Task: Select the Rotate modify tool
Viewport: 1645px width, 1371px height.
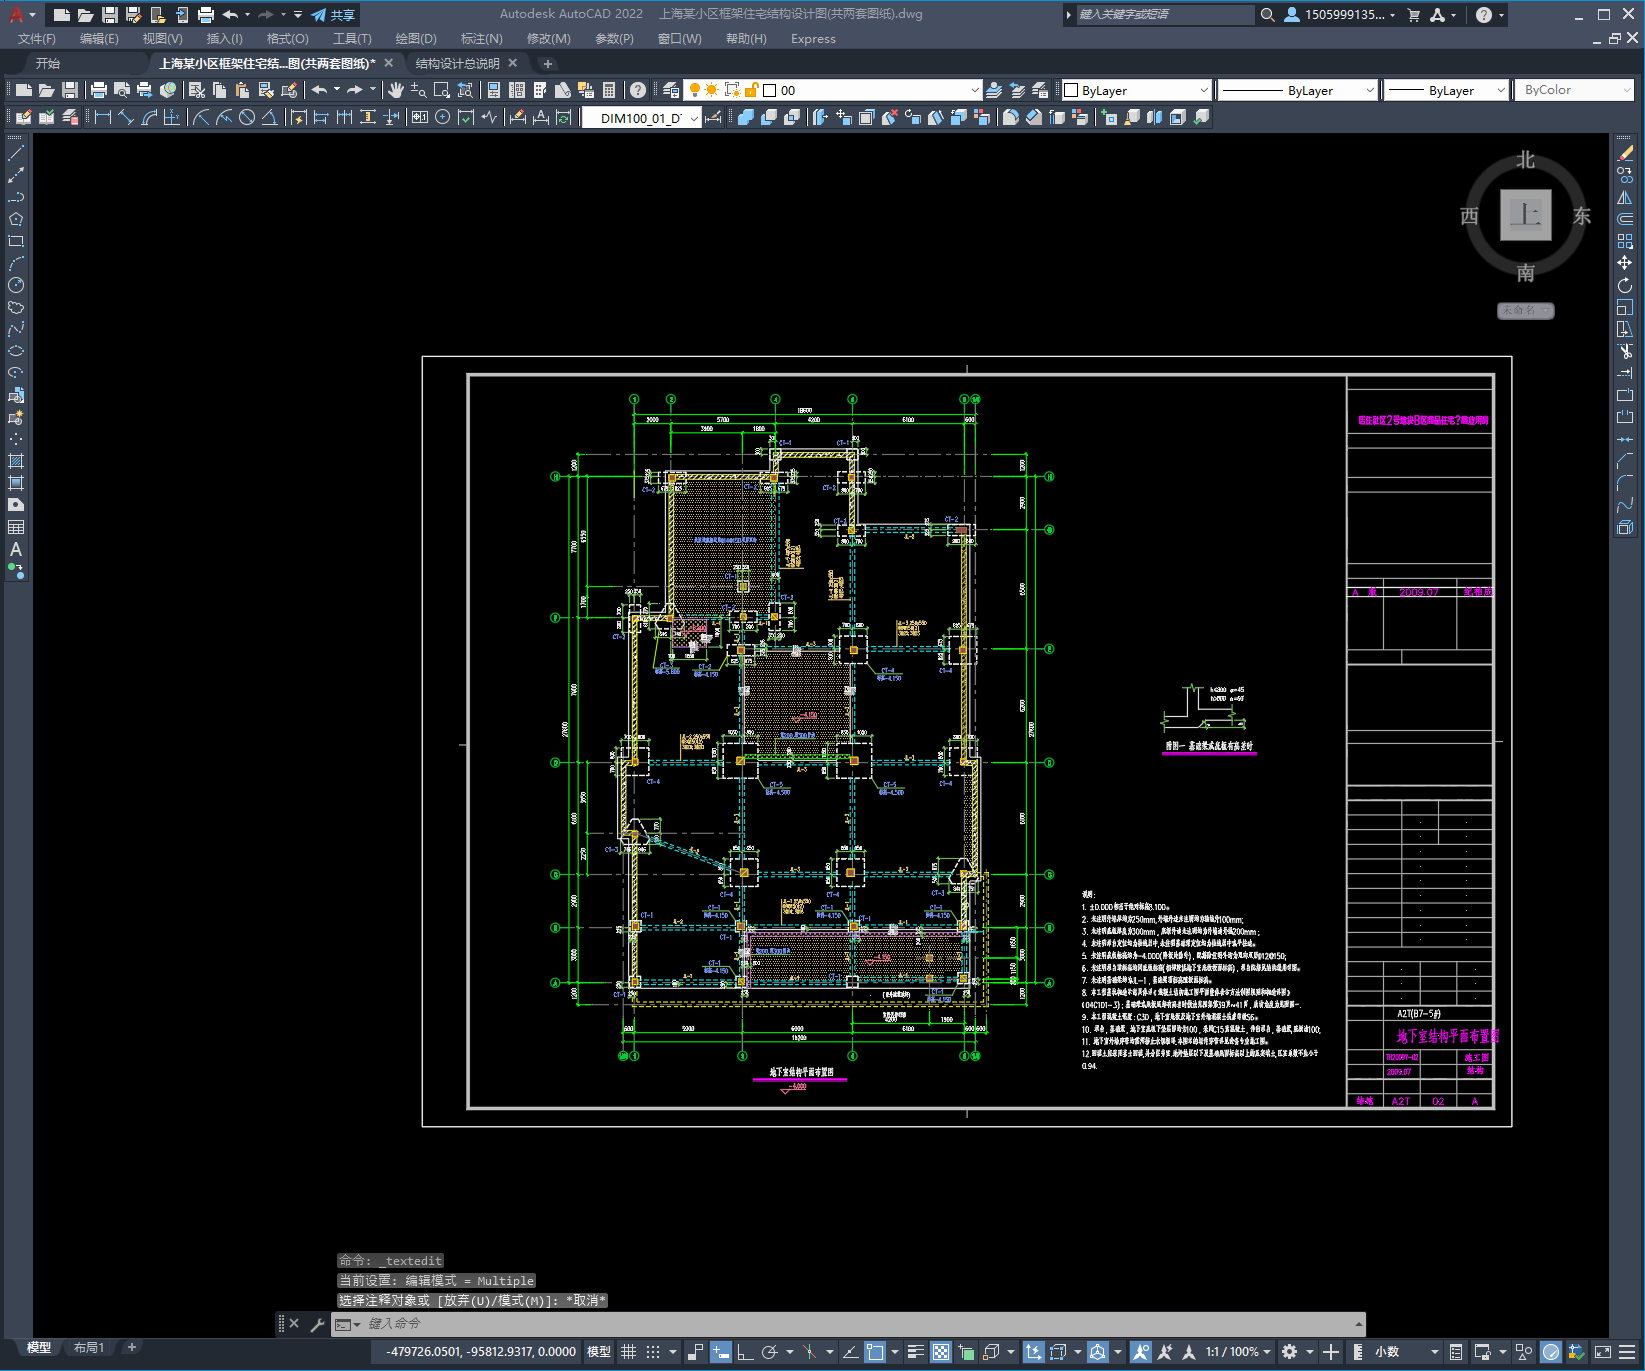Action: [1625, 285]
